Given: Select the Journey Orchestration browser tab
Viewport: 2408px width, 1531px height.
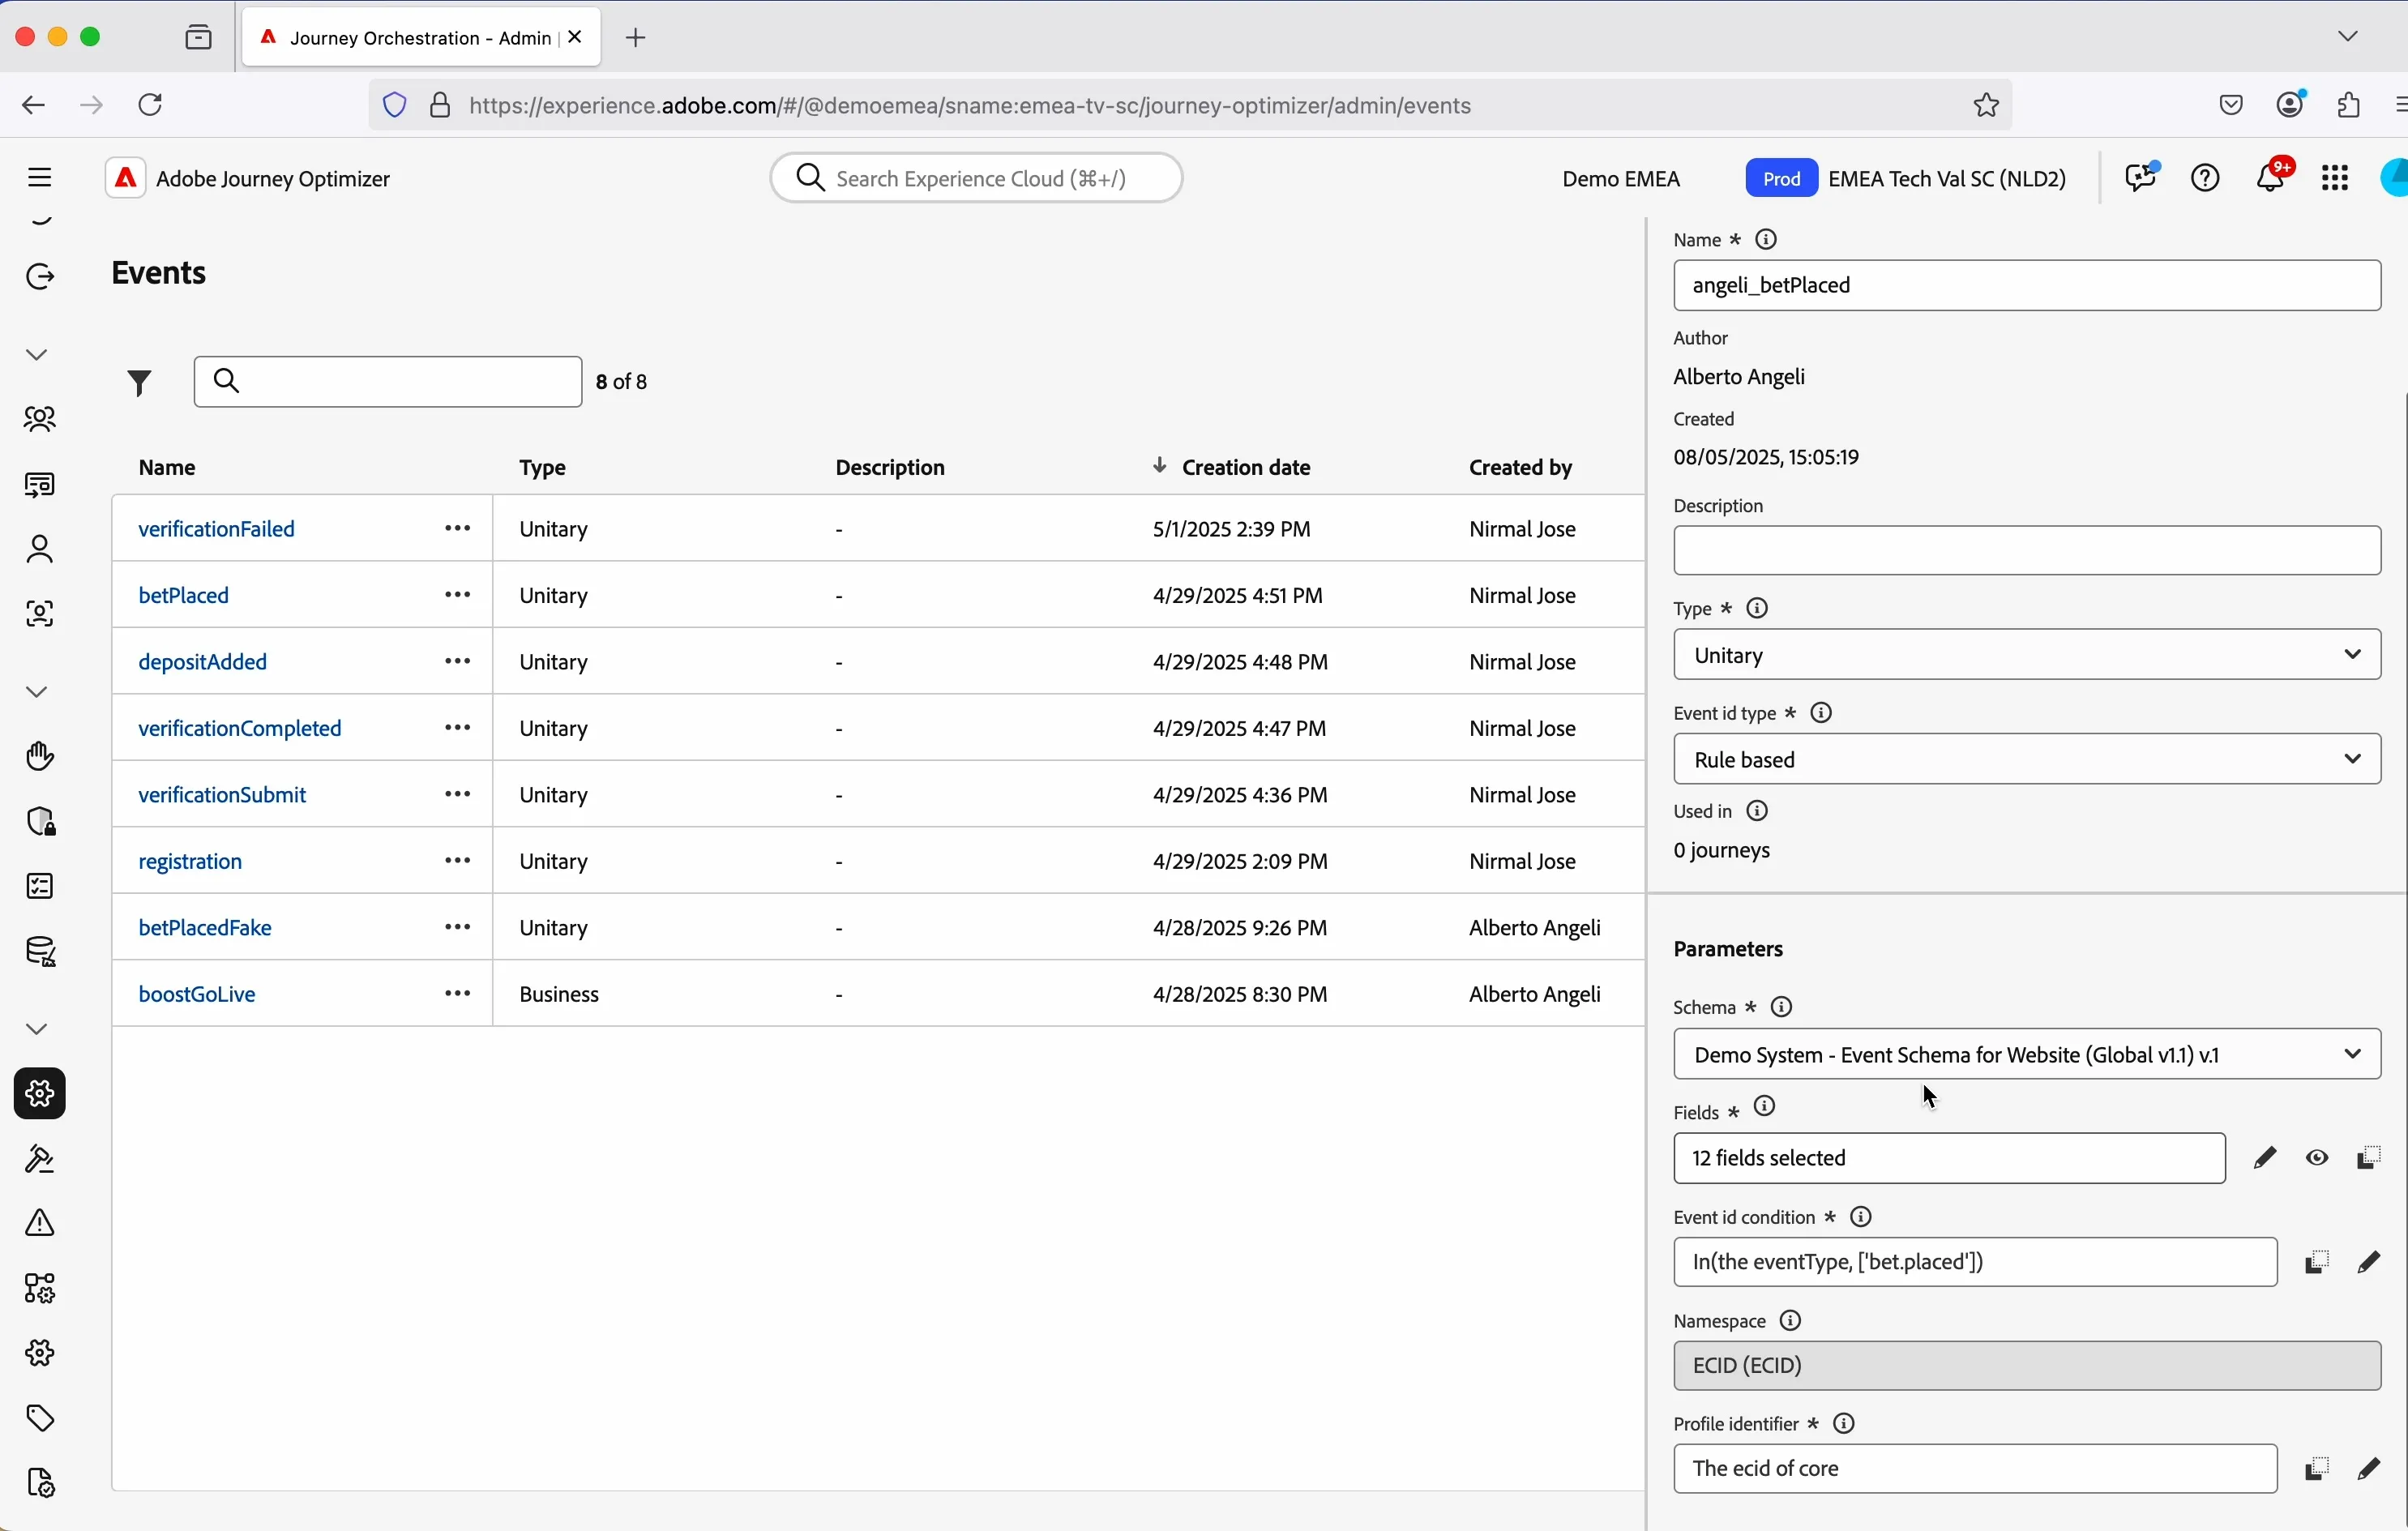Looking at the screenshot, I should (x=421, y=38).
